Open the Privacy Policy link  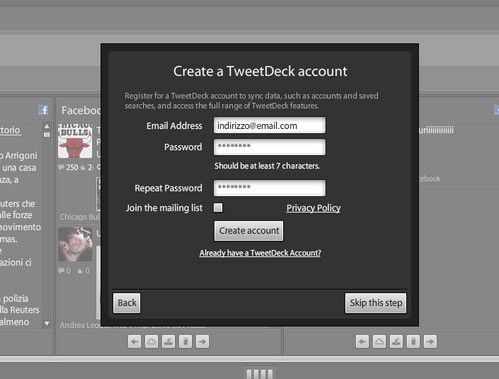[x=313, y=208]
